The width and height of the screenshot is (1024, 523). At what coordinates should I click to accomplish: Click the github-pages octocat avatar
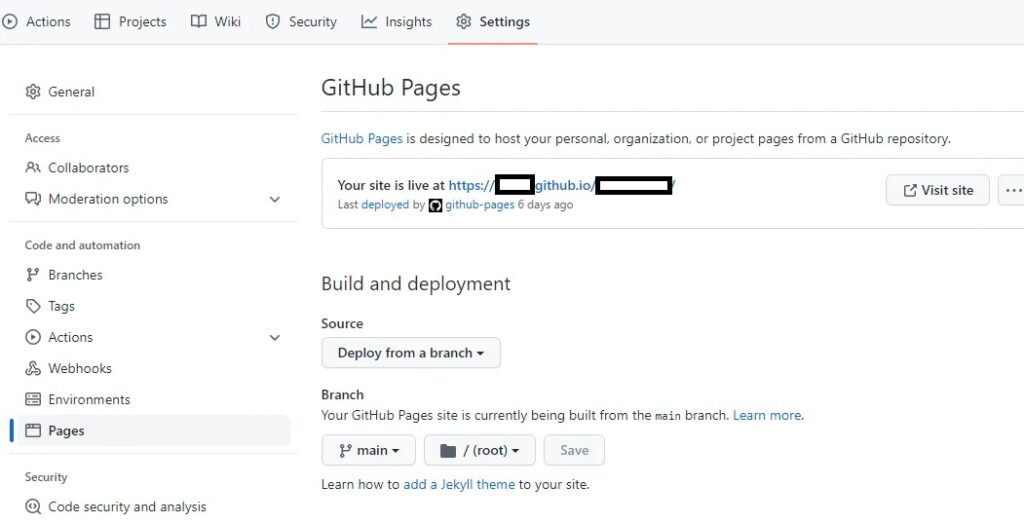(436, 205)
